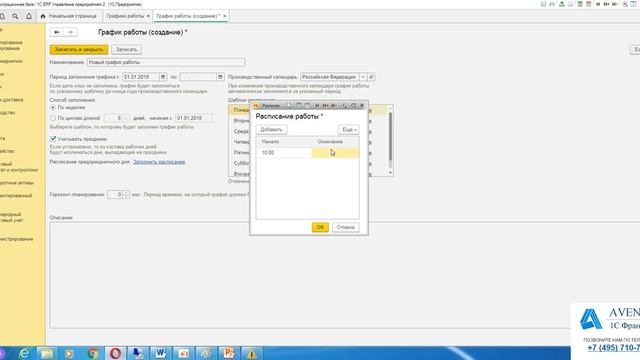Click M+ in the dialog title bar
Screen dimensions: 640x360
coord(326,105)
